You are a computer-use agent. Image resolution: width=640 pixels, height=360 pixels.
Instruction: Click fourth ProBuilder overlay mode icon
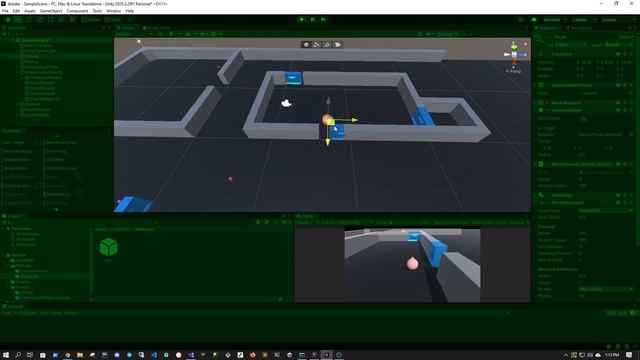point(338,44)
